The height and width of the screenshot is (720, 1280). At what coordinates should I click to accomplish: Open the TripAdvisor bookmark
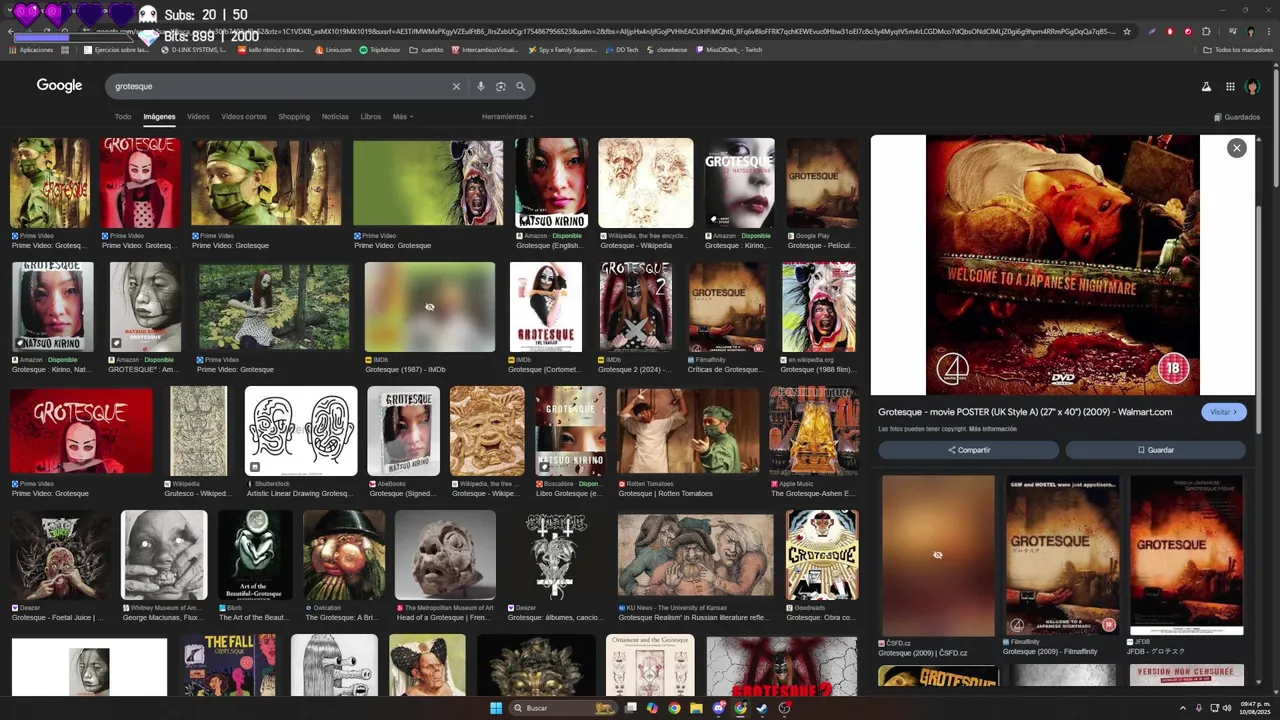(x=380, y=49)
